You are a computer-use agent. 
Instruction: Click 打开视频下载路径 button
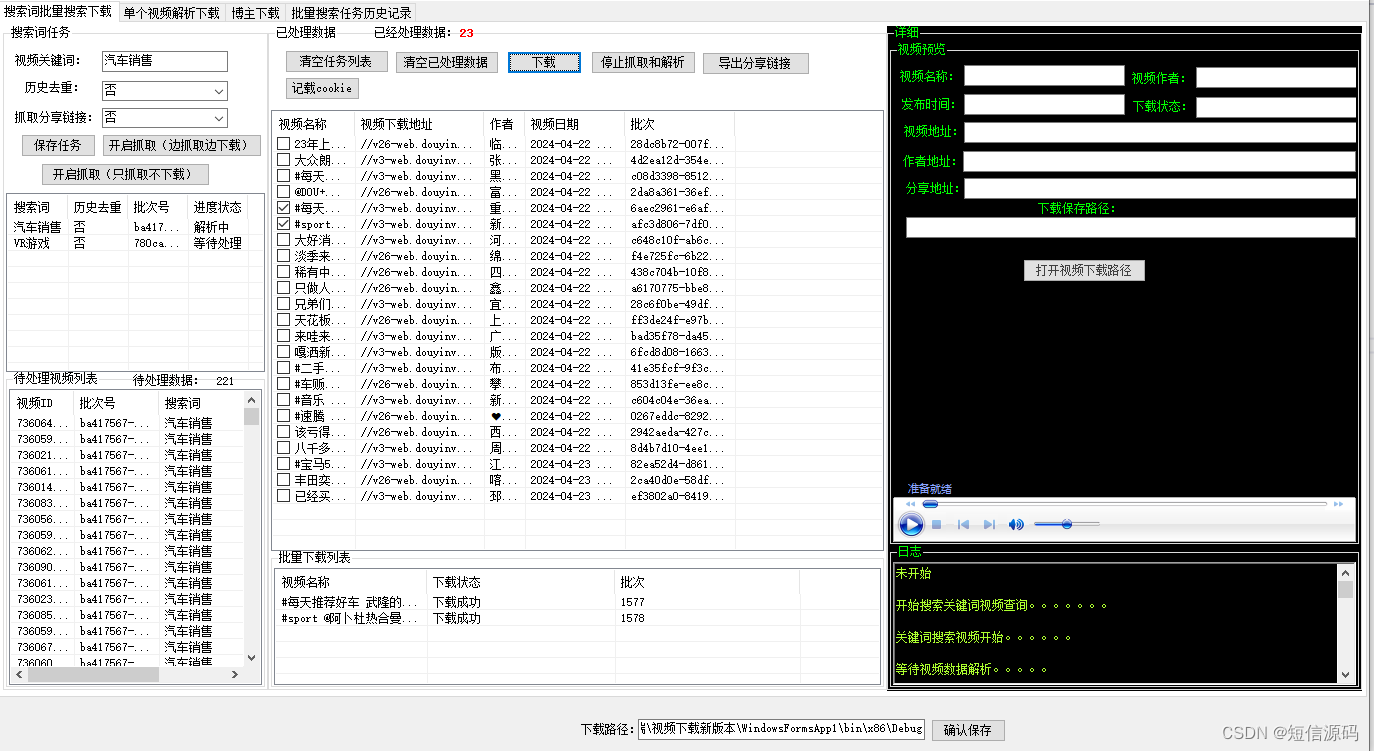[x=1084, y=270]
